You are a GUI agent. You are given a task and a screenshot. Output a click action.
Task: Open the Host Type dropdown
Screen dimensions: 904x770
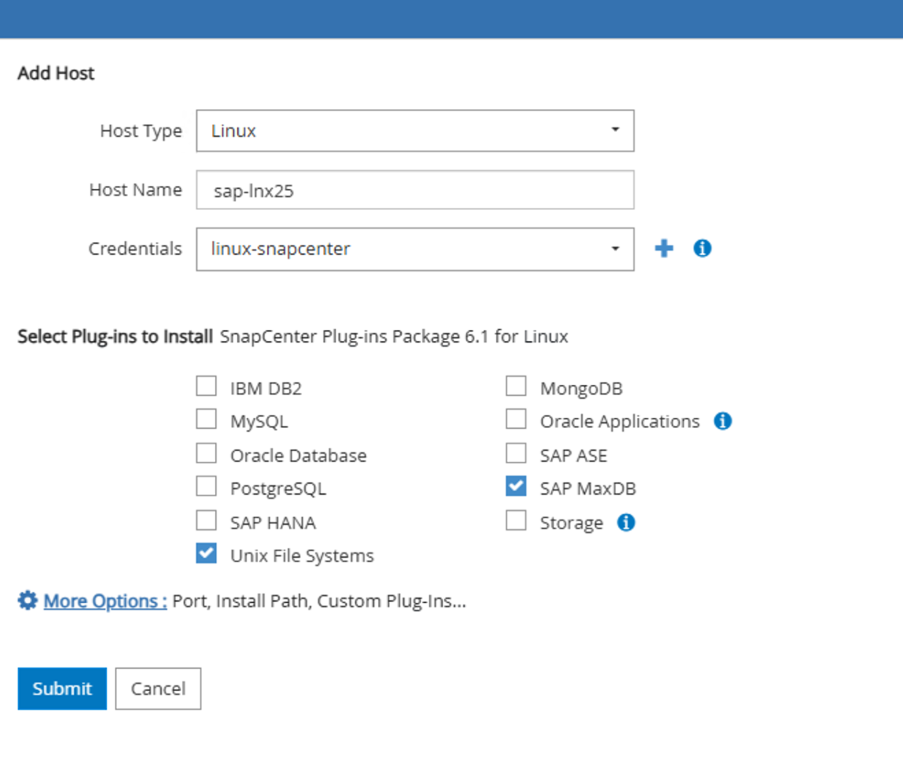click(415, 131)
